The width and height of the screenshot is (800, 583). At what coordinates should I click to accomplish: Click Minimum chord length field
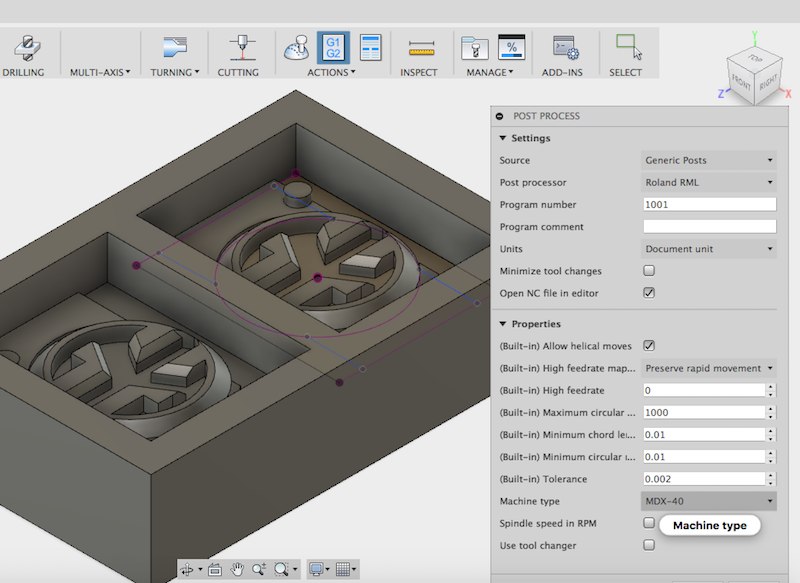click(705, 435)
